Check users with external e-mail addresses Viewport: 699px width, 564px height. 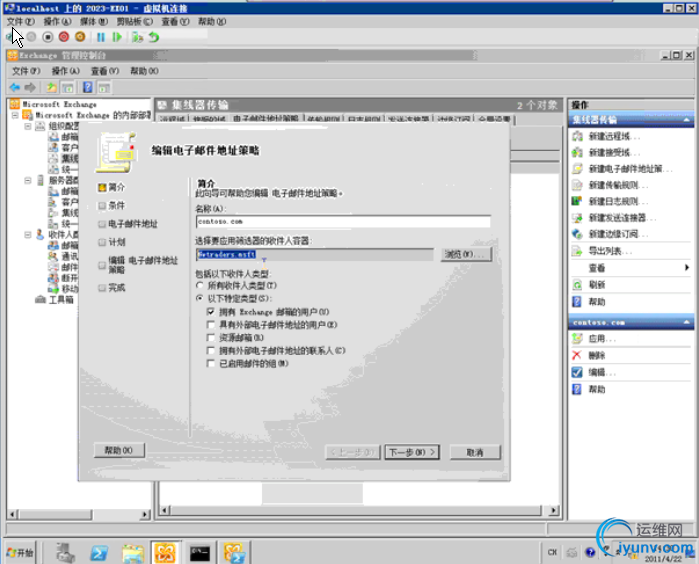(210, 325)
